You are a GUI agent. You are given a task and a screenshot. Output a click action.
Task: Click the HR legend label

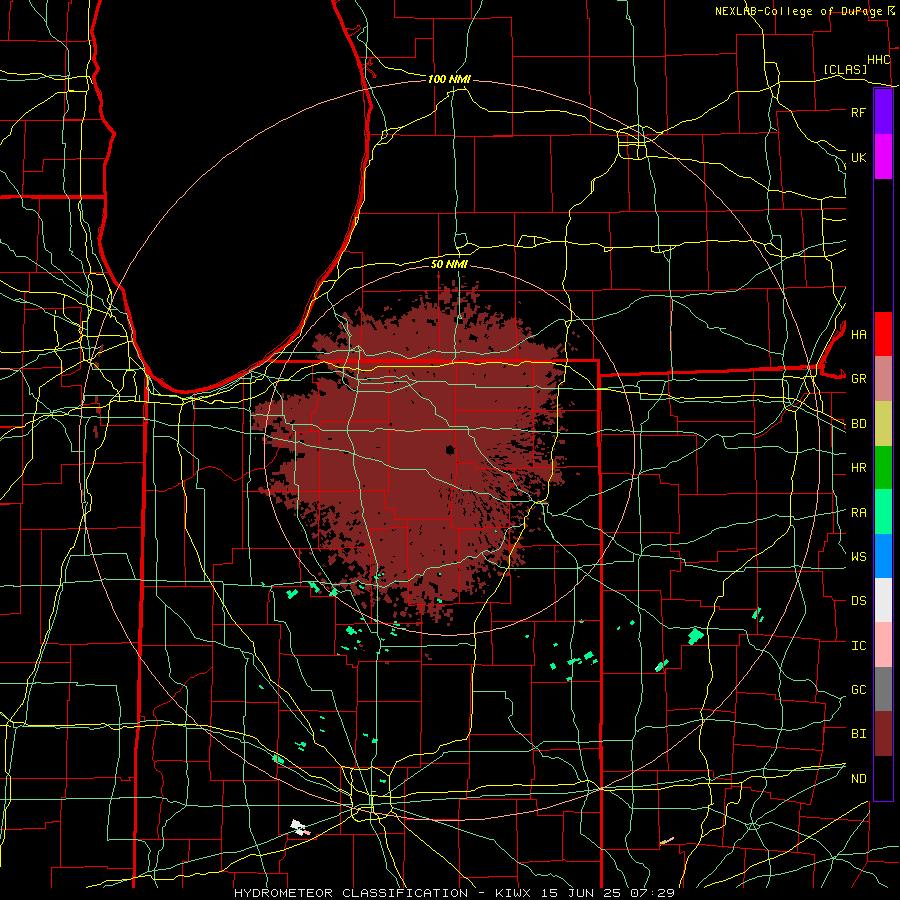[858, 468]
